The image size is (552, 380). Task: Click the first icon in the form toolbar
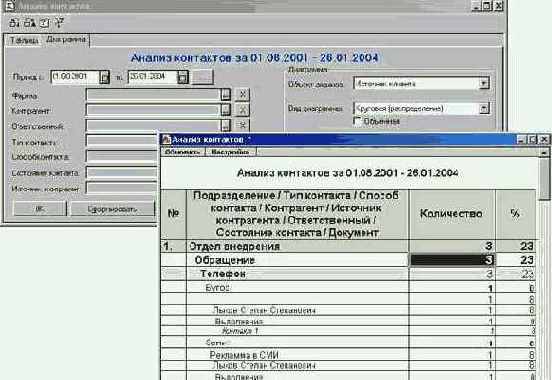coord(14,23)
